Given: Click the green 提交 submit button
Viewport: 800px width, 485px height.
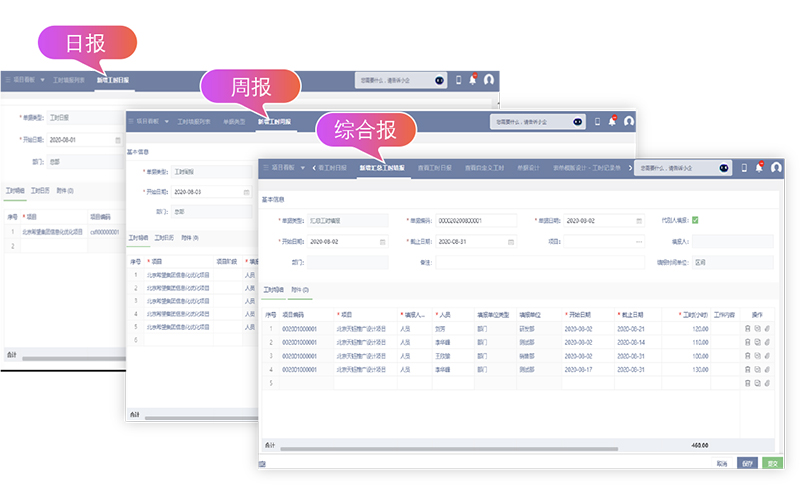Looking at the screenshot, I should click(772, 463).
